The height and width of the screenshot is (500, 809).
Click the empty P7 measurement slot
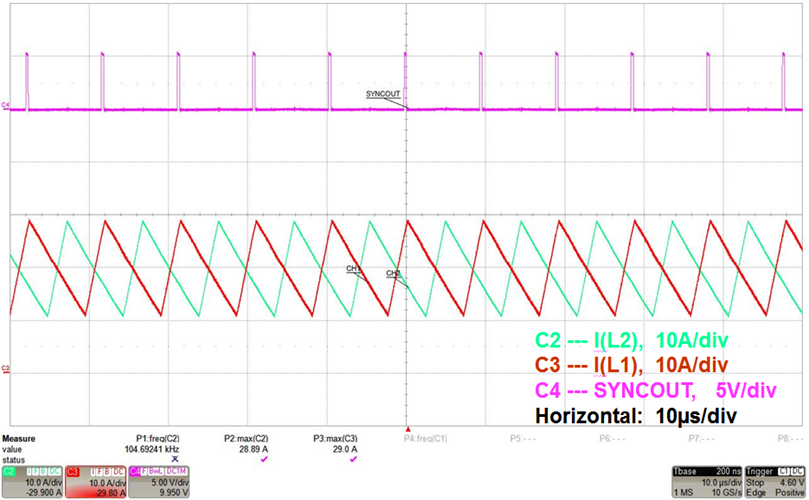(x=697, y=438)
